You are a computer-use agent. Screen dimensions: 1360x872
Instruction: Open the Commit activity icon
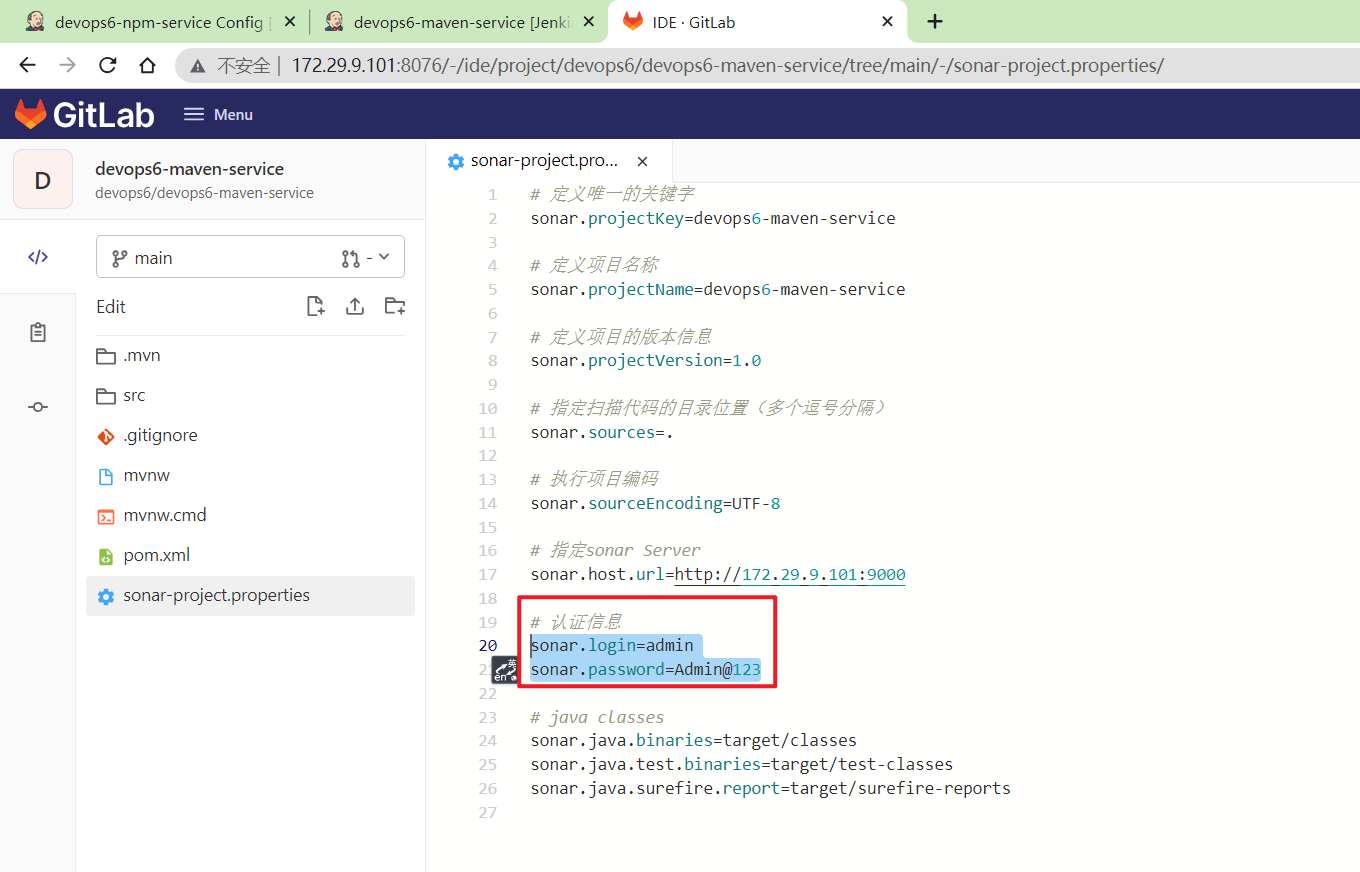pyautogui.click(x=38, y=407)
